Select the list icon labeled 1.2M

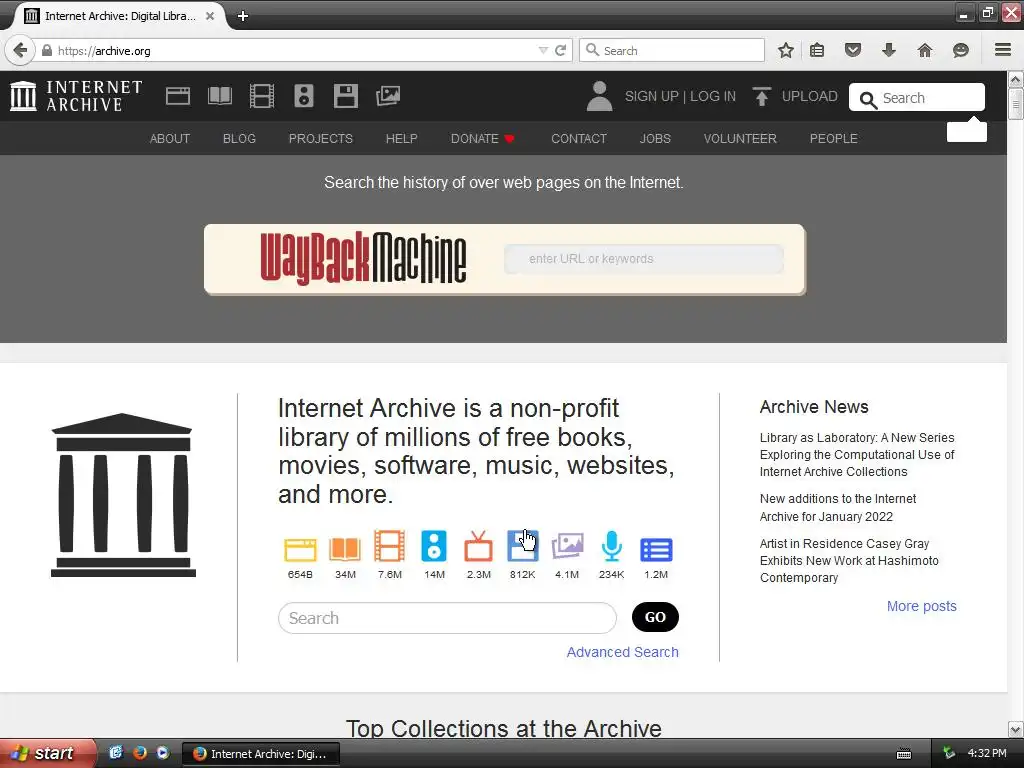coord(656,550)
